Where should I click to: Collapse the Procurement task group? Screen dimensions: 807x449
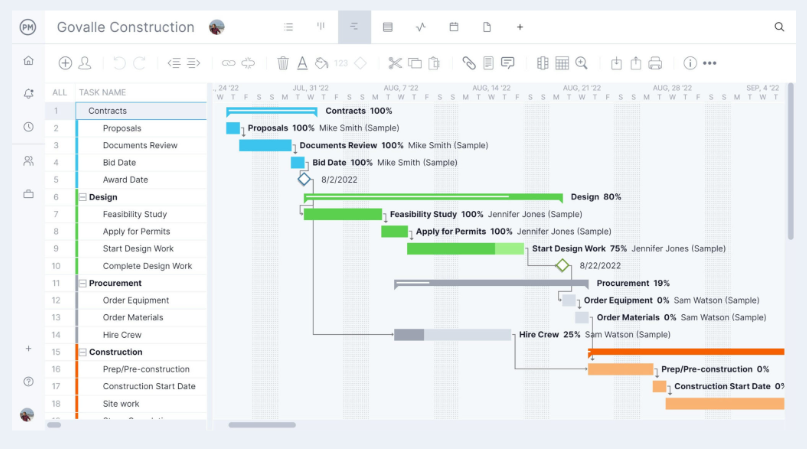[x=83, y=283]
